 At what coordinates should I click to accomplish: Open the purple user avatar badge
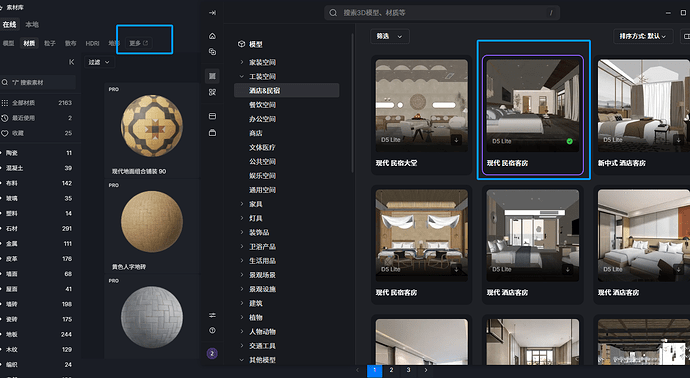tap(212, 353)
